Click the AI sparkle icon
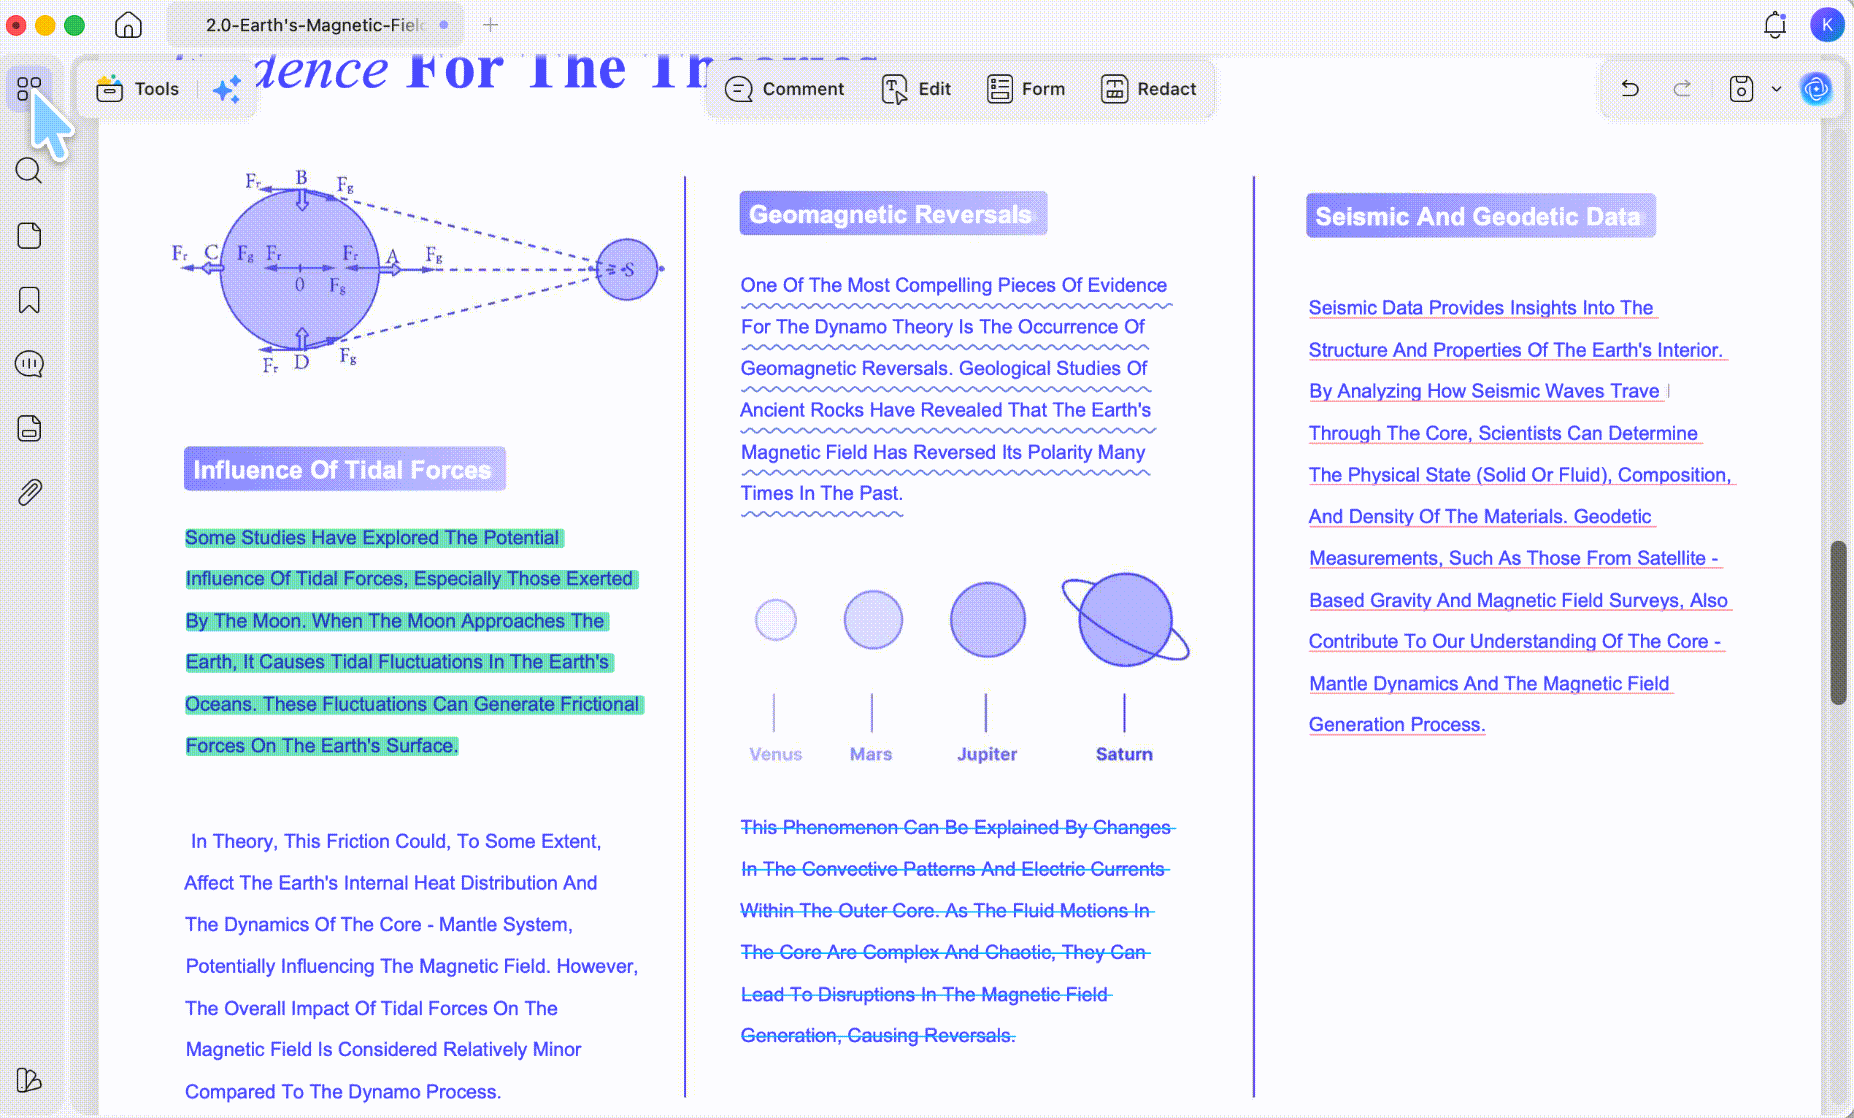Image resolution: width=1854 pixels, height=1118 pixels. 227,89
